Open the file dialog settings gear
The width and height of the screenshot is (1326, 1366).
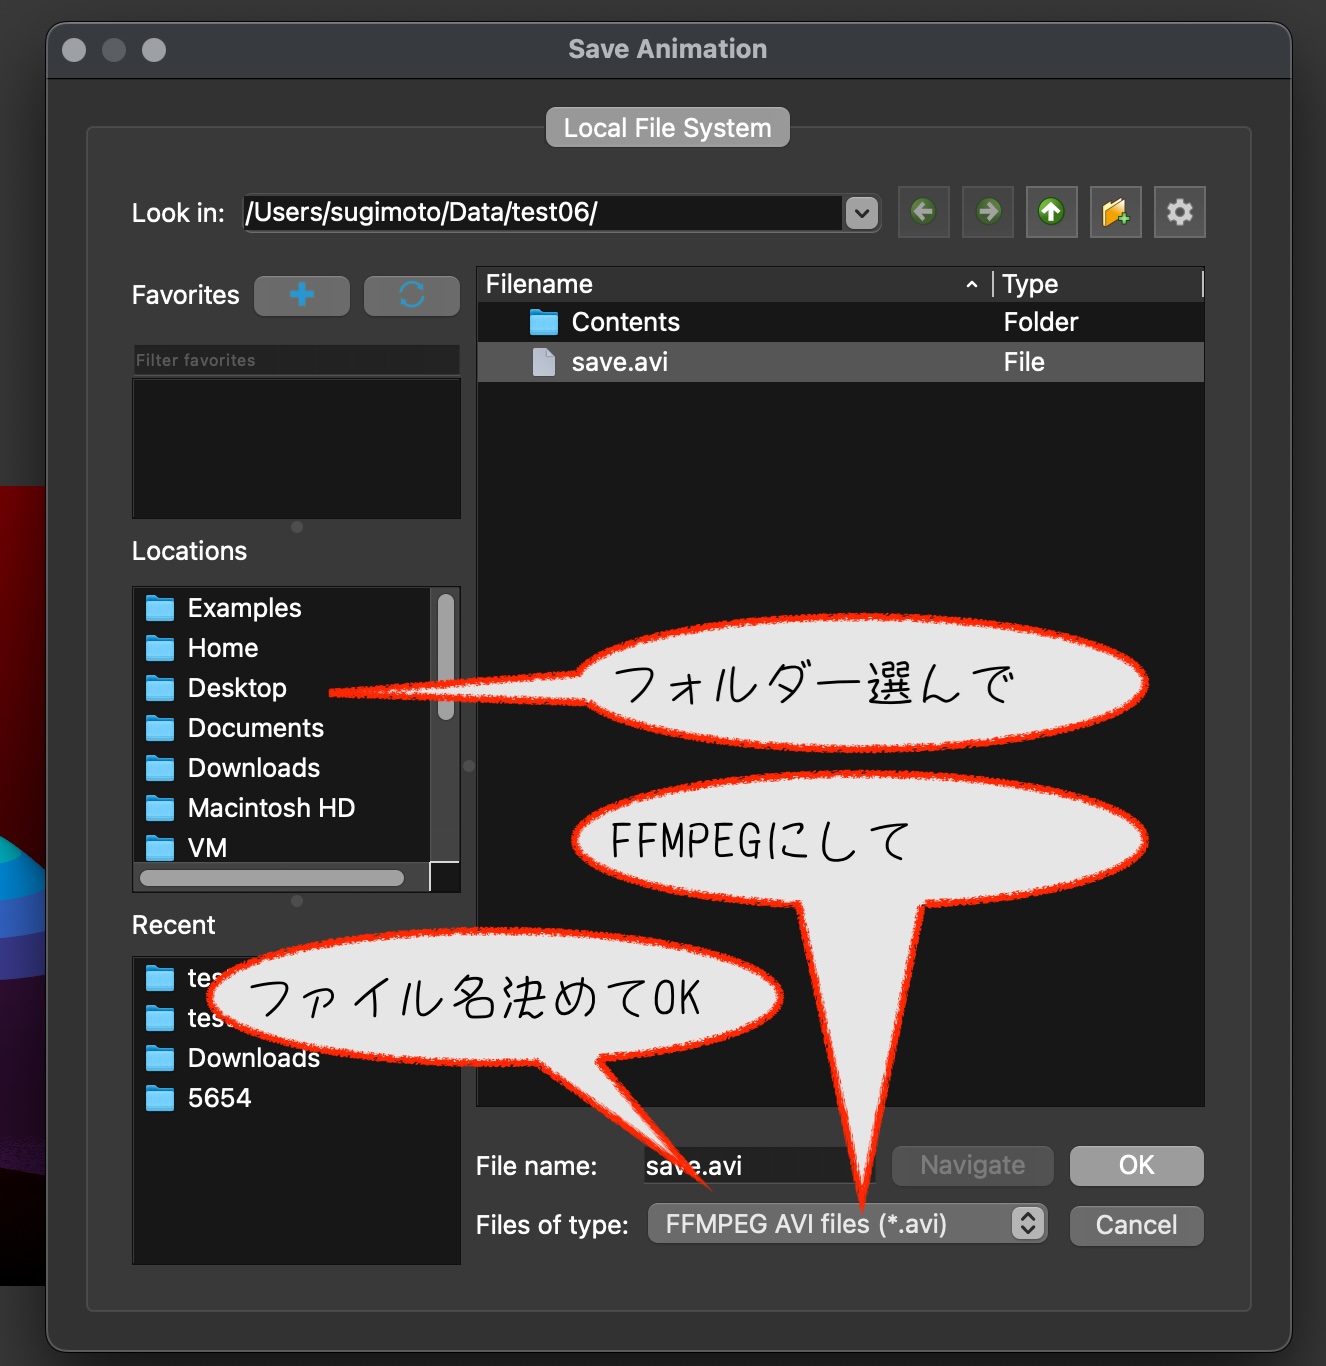pos(1179,212)
